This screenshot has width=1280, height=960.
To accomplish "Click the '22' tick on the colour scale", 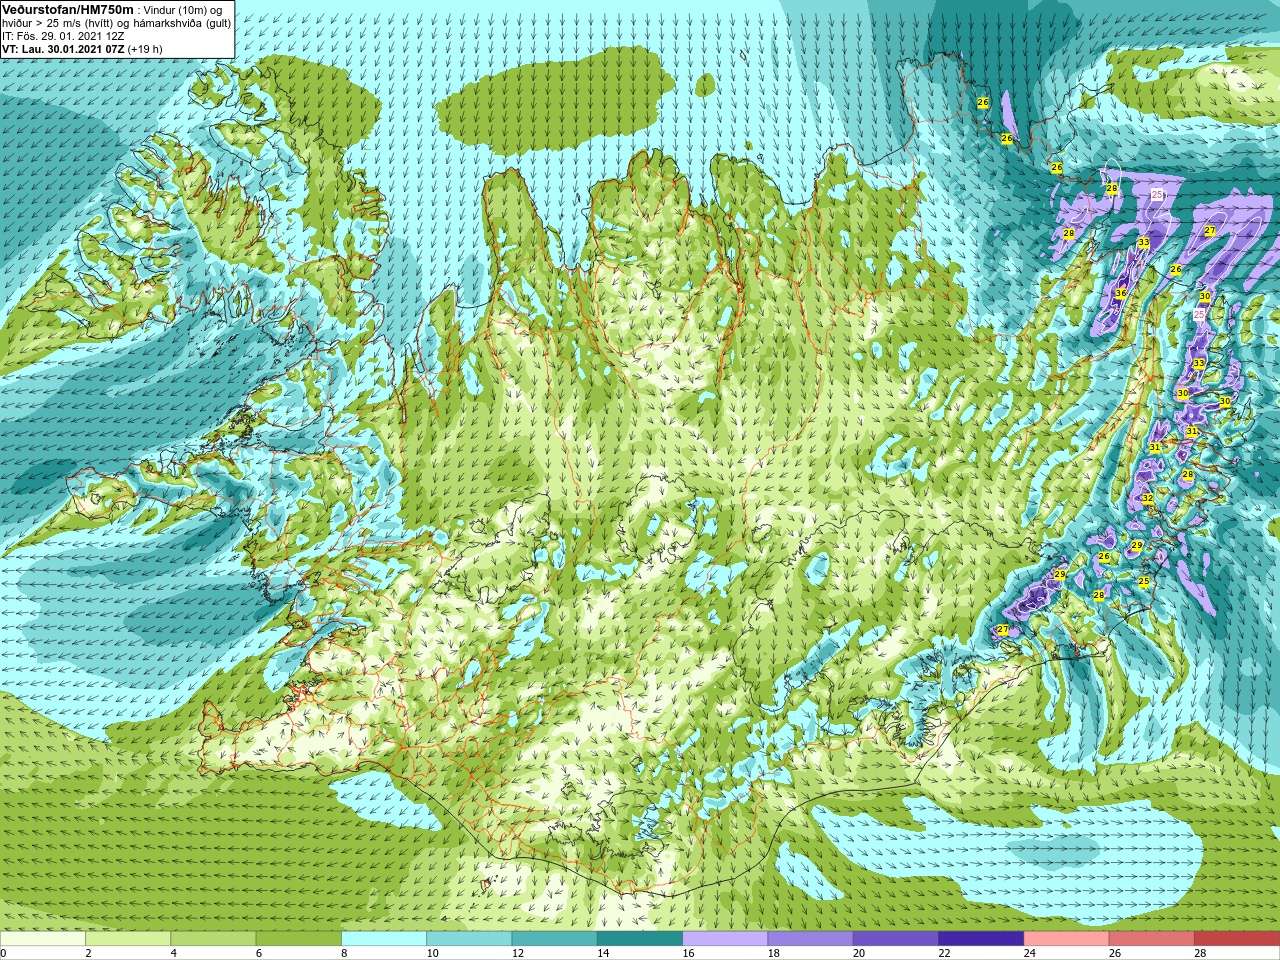I will pyautogui.click(x=944, y=953).
